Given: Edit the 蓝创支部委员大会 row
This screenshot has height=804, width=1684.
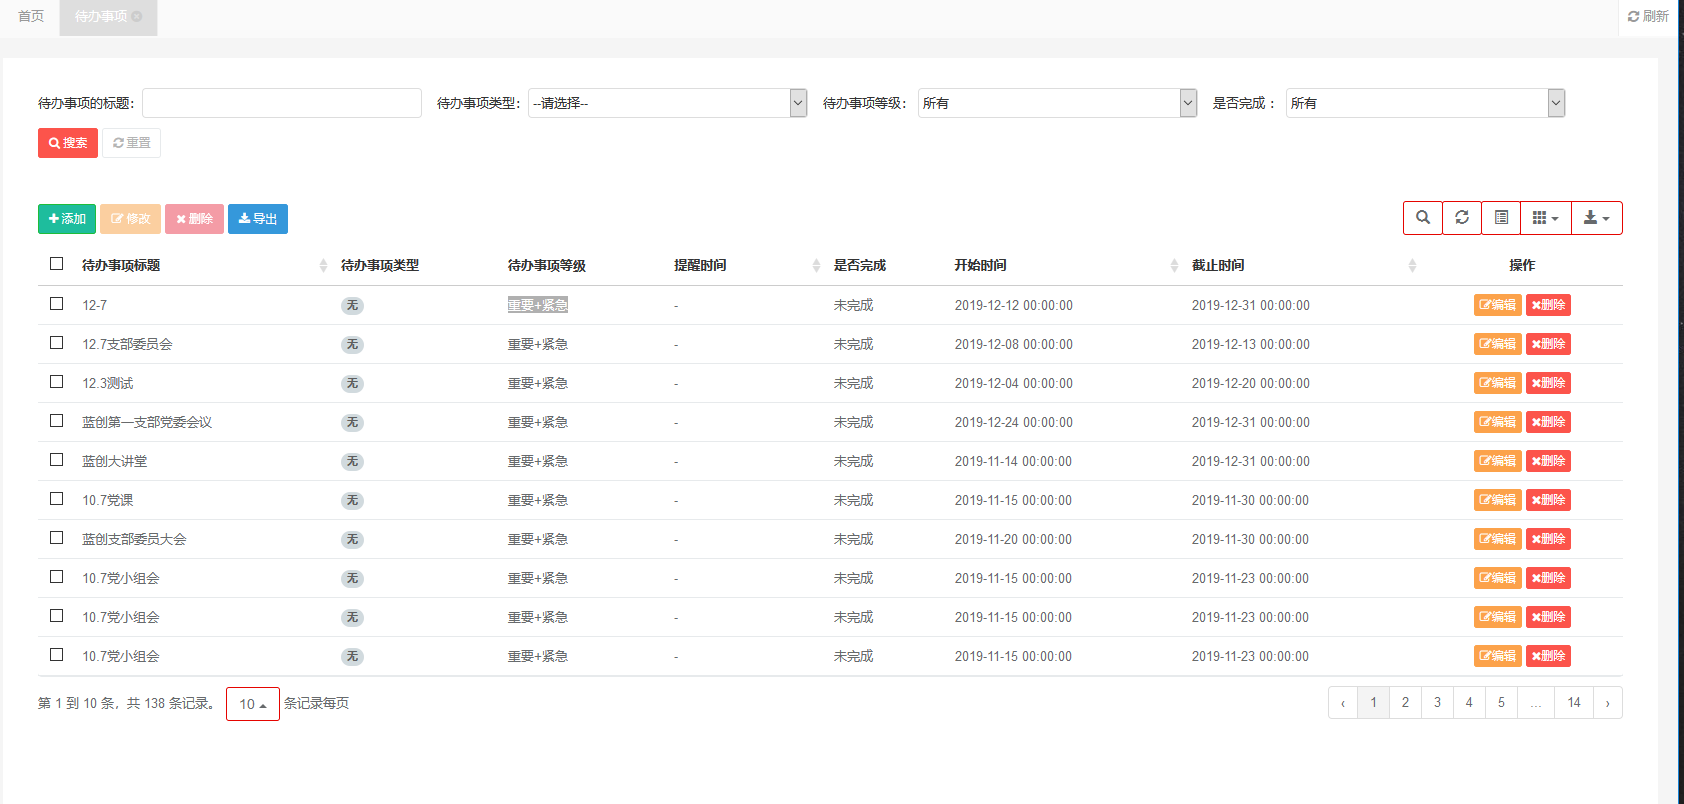Looking at the screenshot, I should click(1497, 539).
